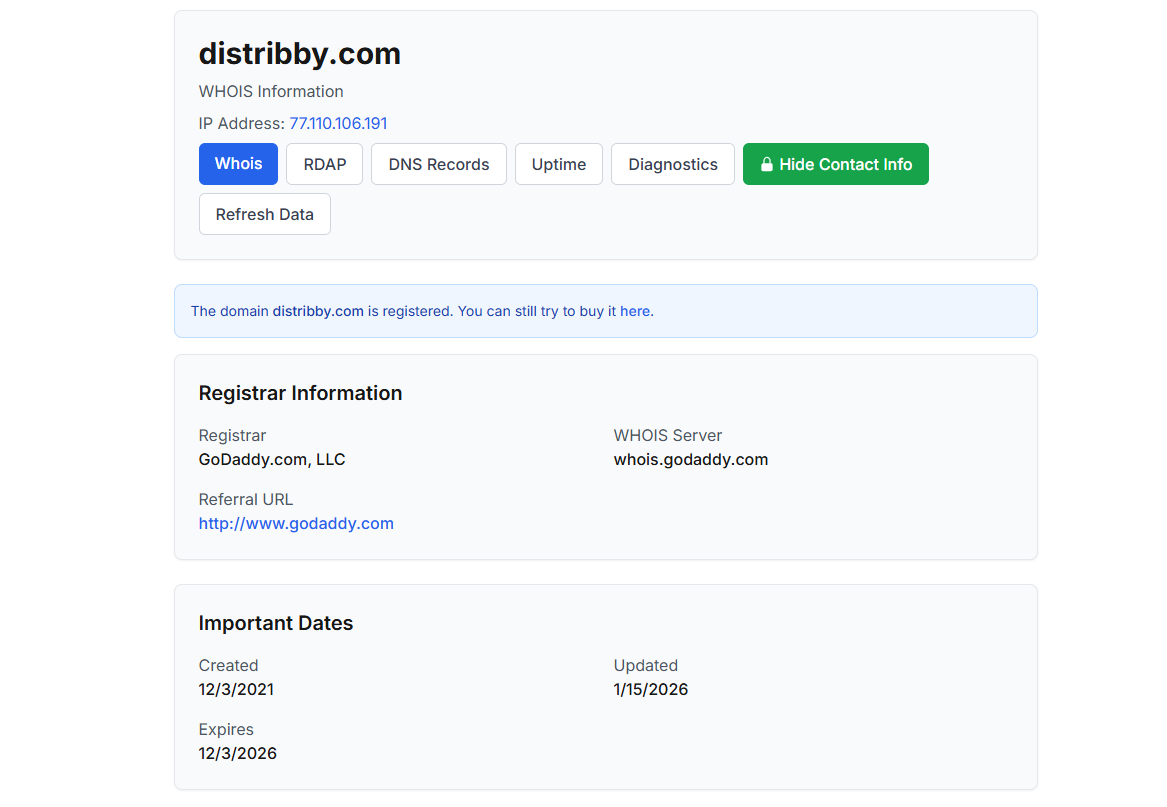Click the Registrar Information heading

pos(300,393)
